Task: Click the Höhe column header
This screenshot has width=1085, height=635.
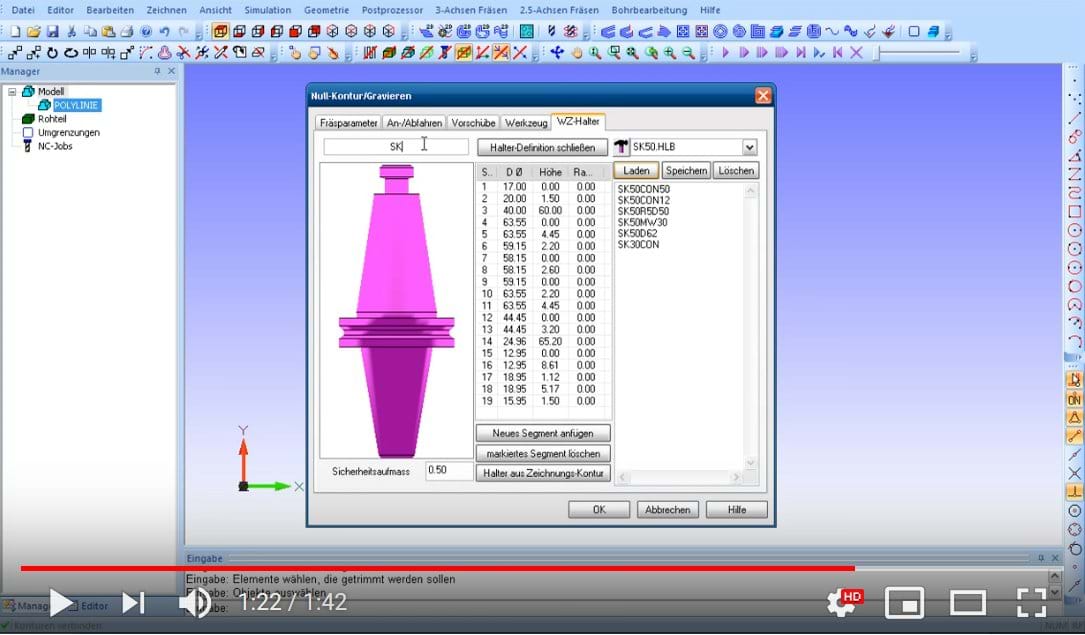Action: [x=550, y=172]
